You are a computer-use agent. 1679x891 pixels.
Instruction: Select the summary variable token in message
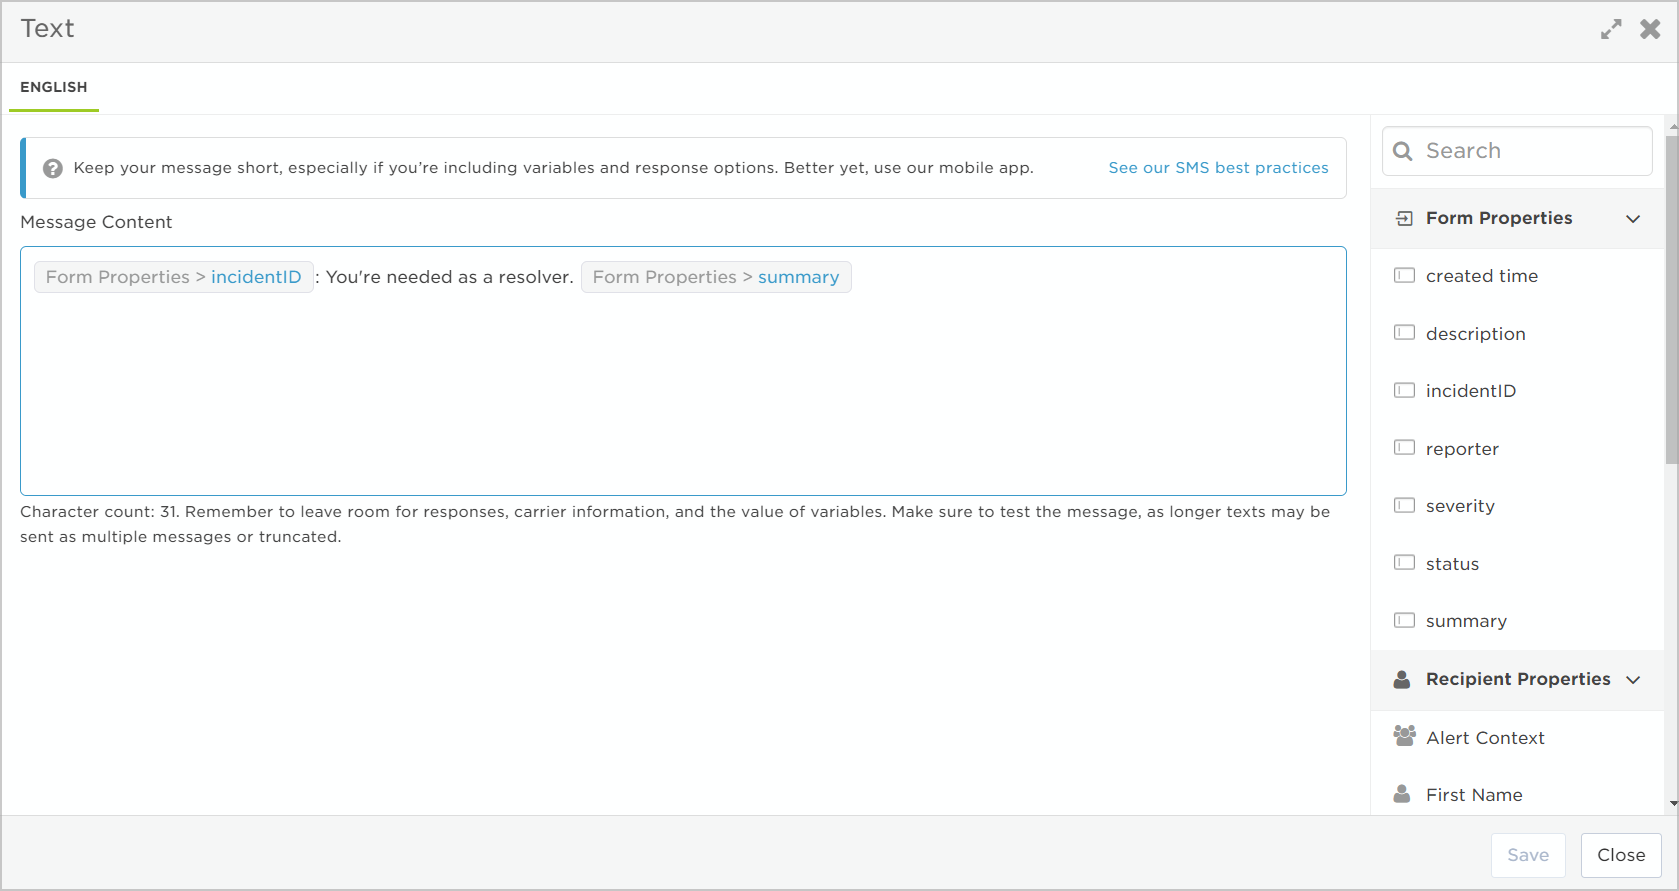[x=716, y=277]
